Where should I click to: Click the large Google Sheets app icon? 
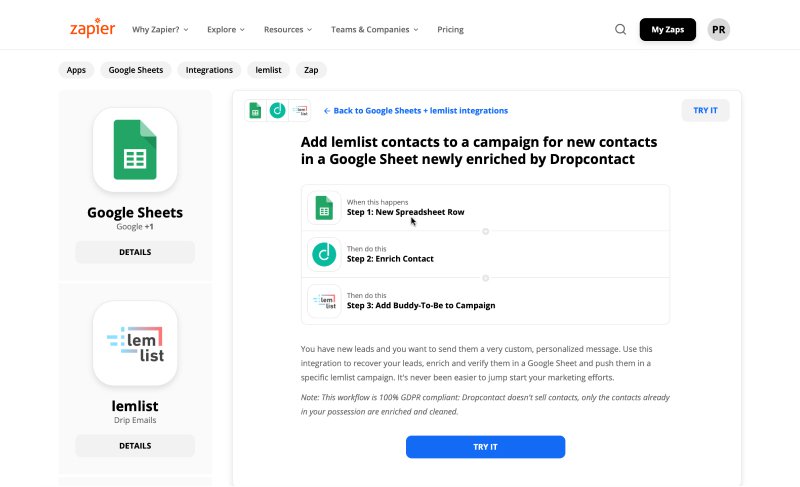pos(135,149)
